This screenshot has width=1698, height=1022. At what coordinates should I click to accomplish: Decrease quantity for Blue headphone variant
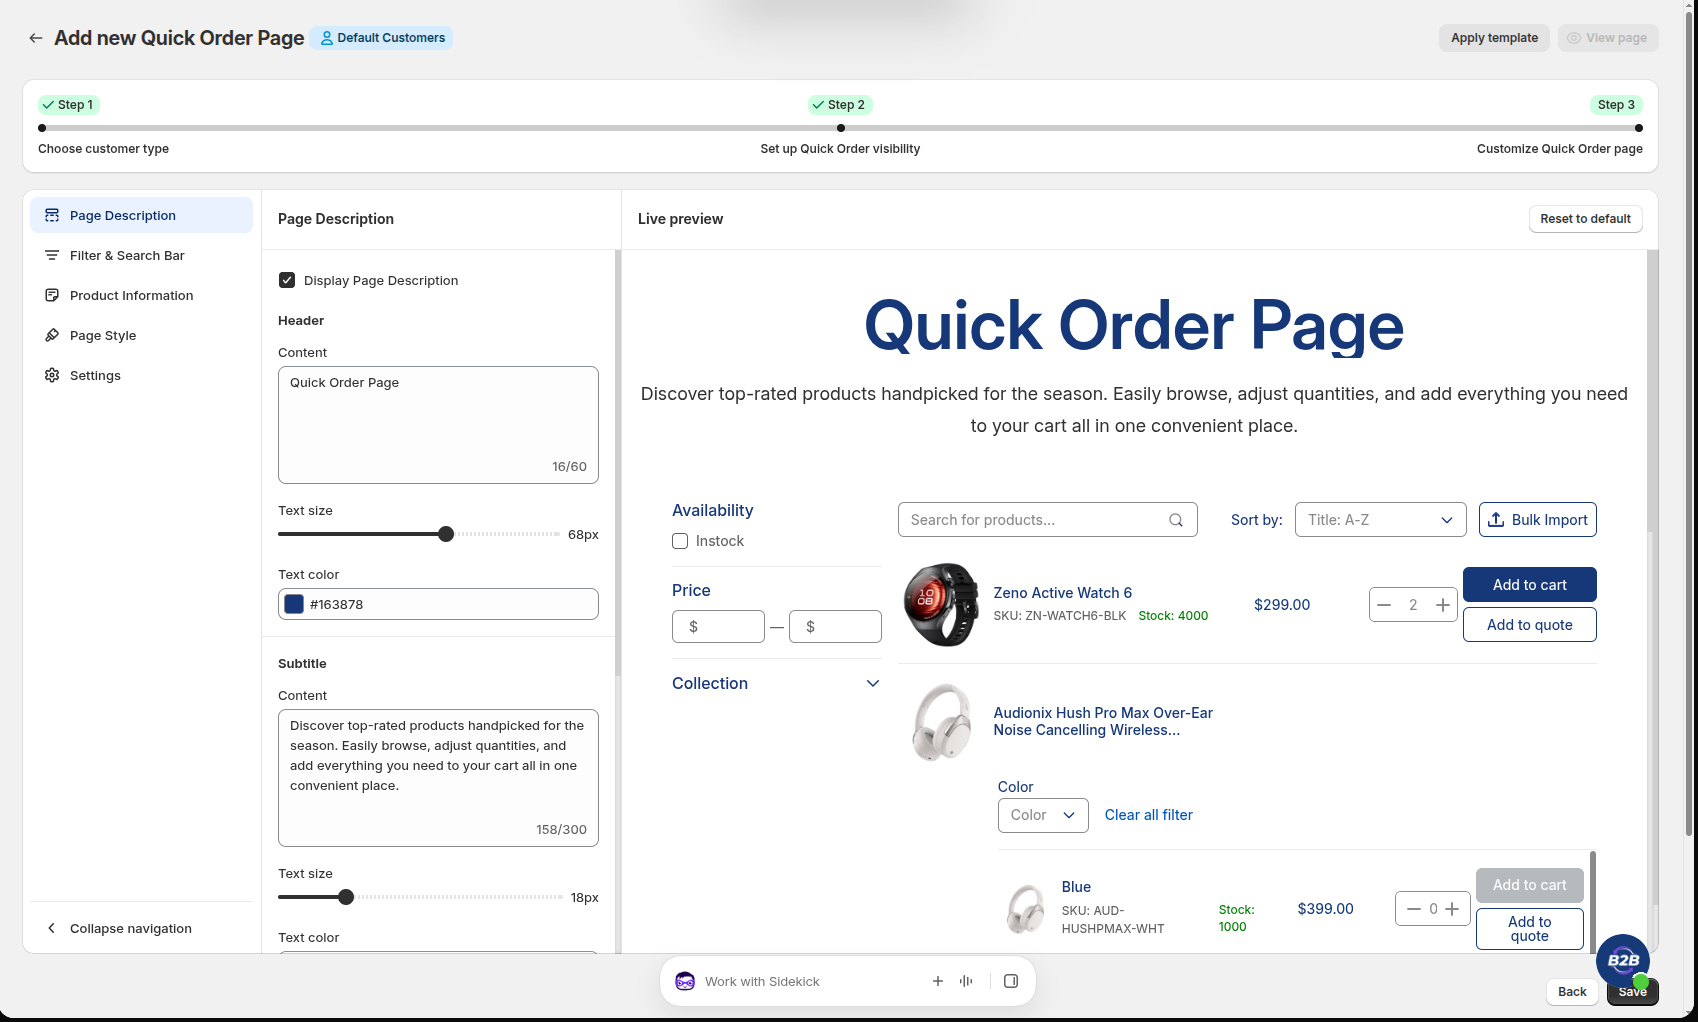point(1413,909)
